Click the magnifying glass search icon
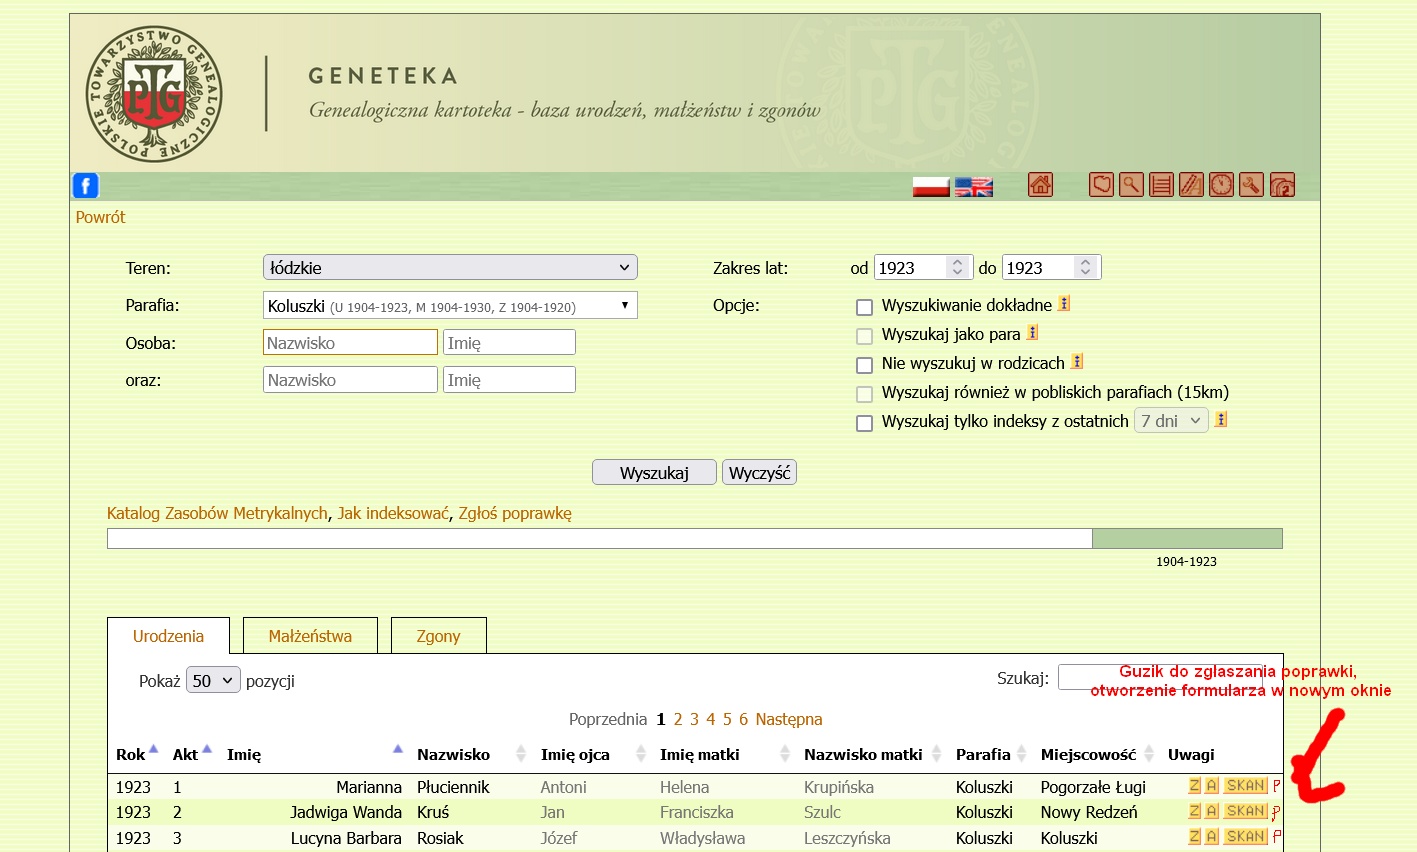This screenshot has width=1417, height=852. pyautogui.click(x=1131, y=185)
